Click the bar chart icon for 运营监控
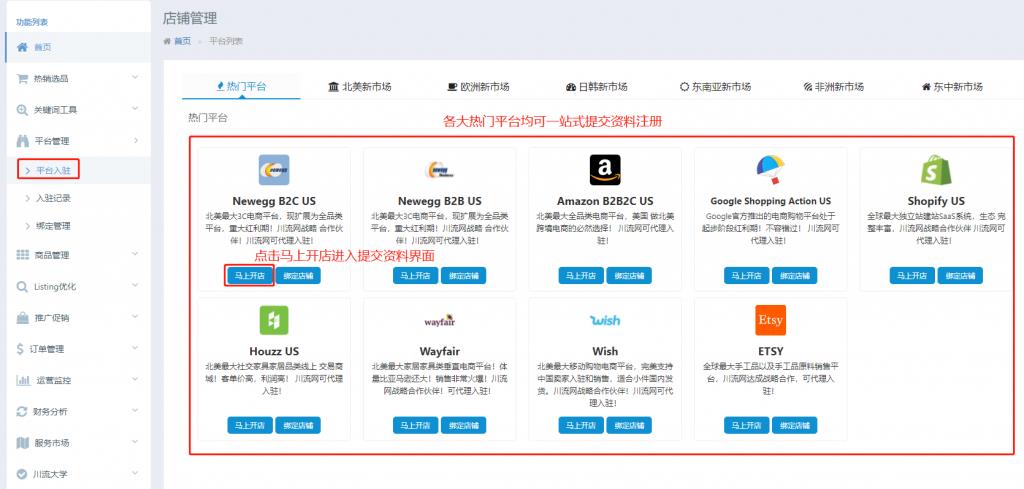Viewport: 1024px width, 489px height. coord(23,380)
